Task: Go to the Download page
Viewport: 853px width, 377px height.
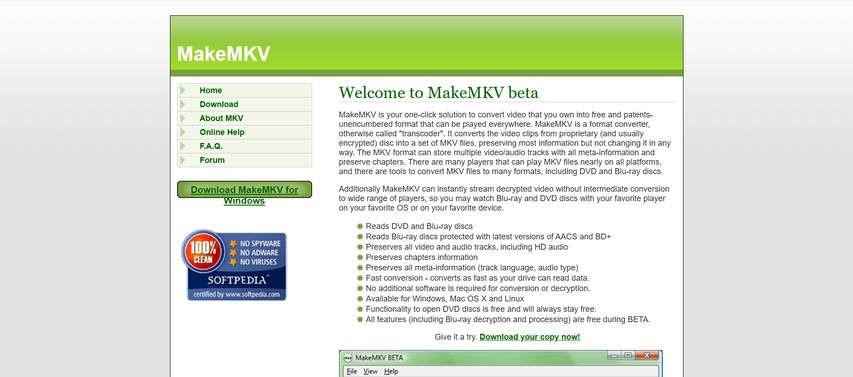Action: tap(219, 104)
